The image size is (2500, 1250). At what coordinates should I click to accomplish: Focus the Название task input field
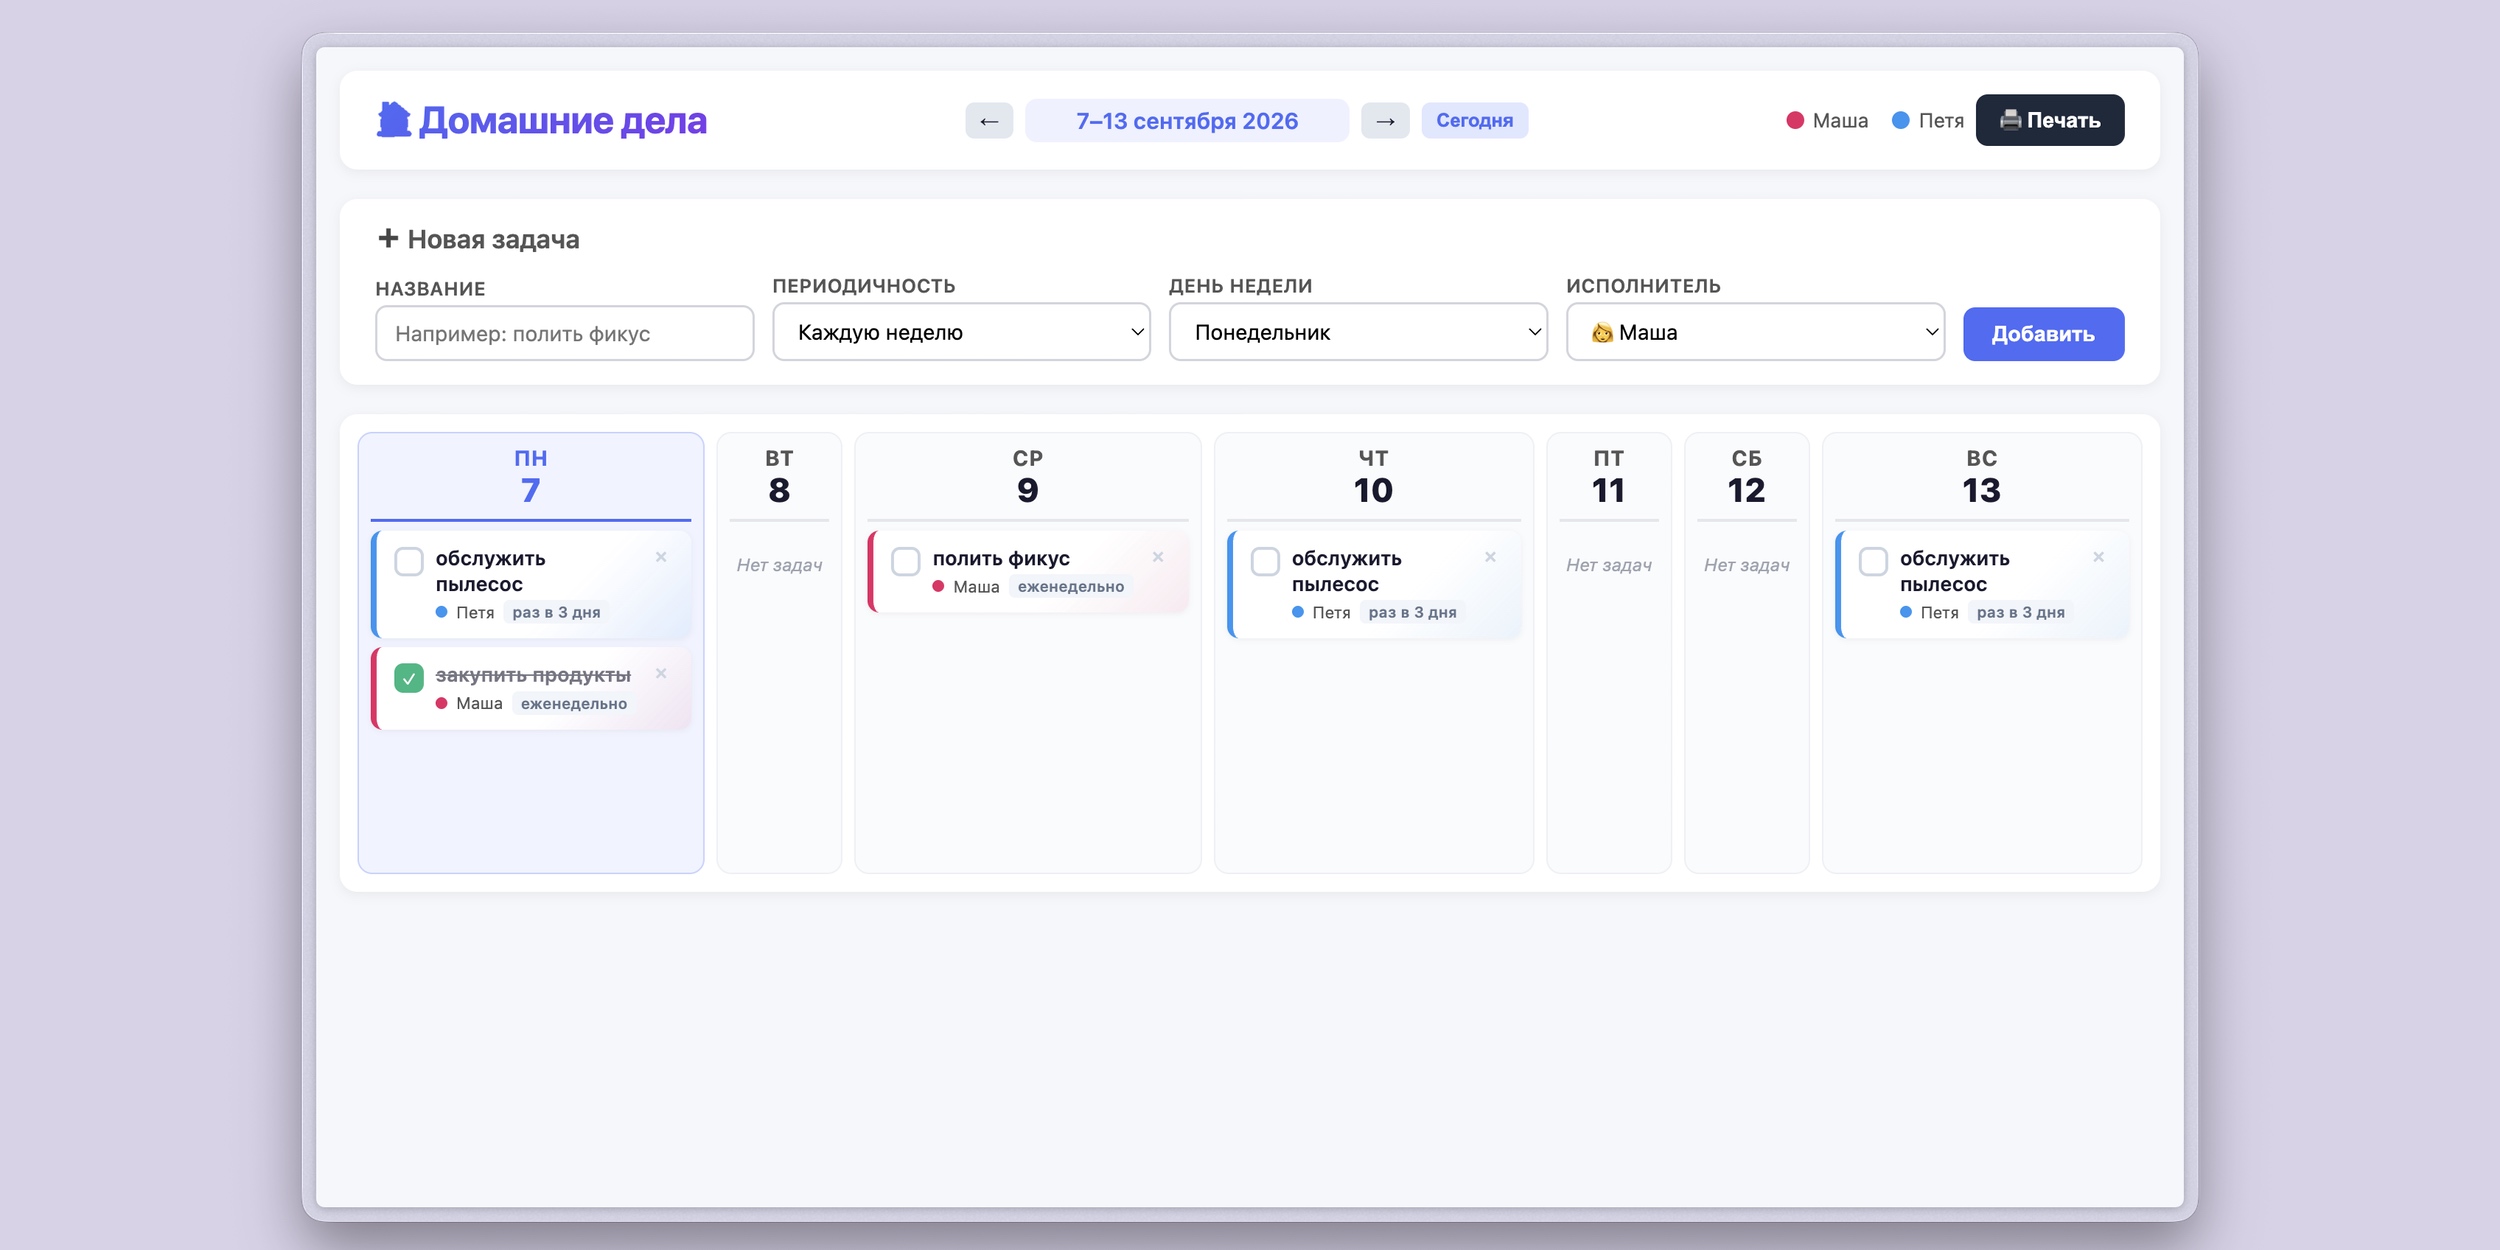pos(564,334)
